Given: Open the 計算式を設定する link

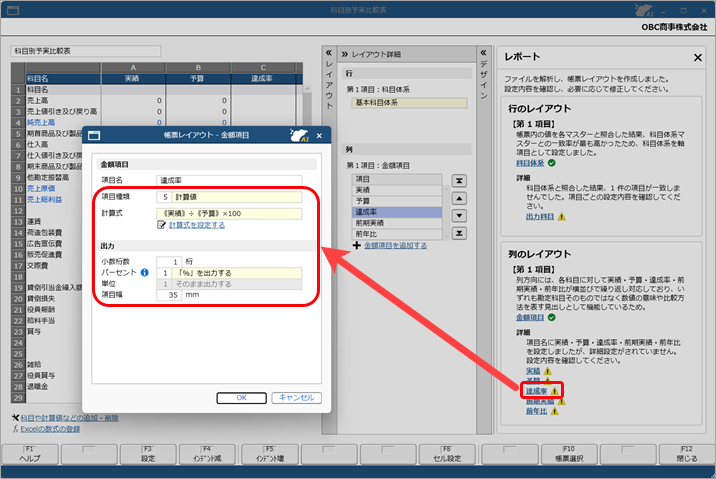Looking at the screenshot, I should coord(197,225).
